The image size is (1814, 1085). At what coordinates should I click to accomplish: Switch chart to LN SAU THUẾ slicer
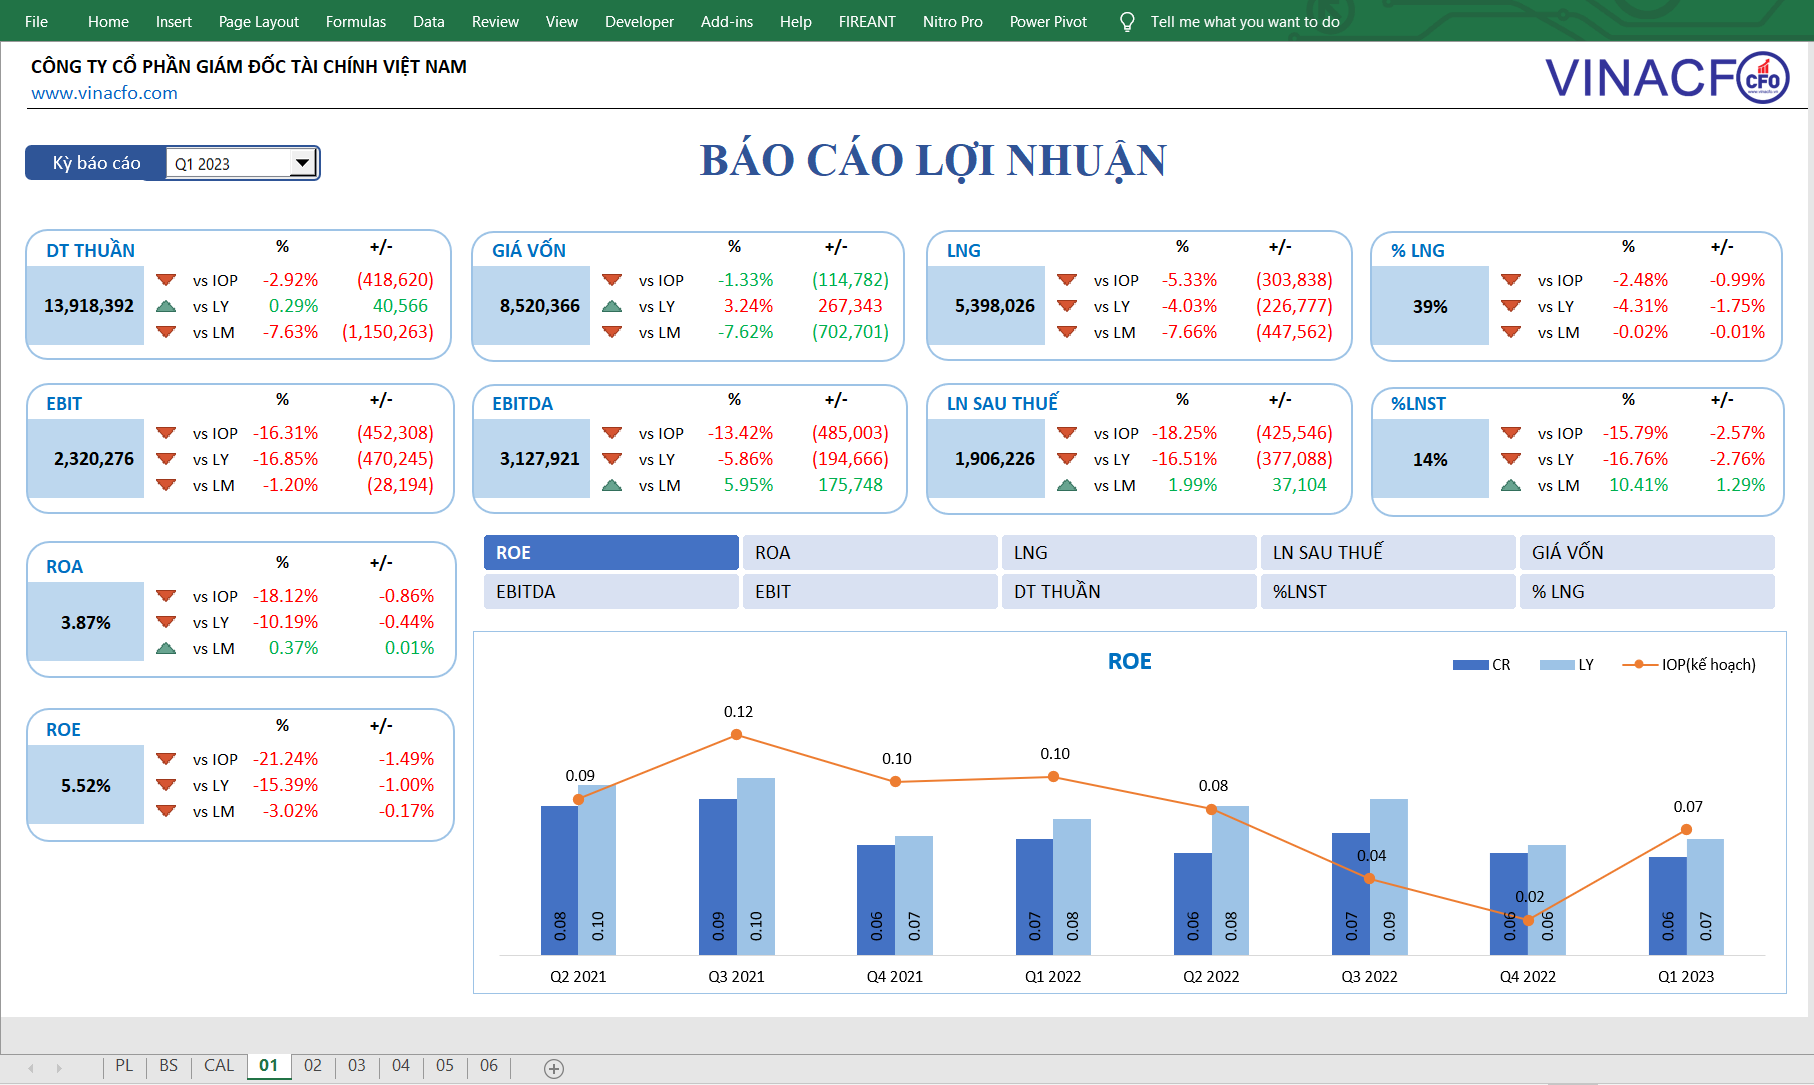1387,553
